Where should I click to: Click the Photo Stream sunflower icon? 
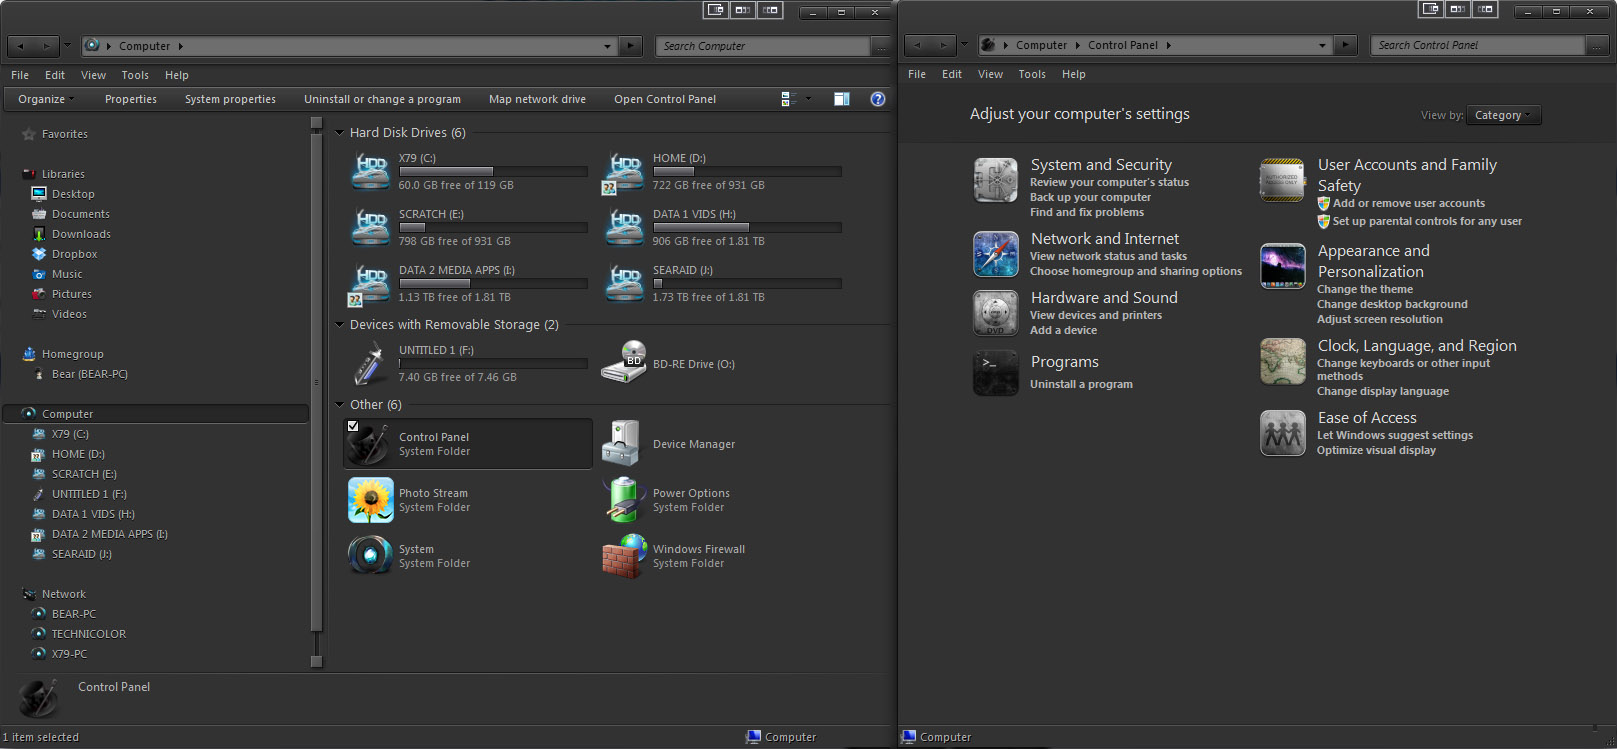tap(370, 500)
